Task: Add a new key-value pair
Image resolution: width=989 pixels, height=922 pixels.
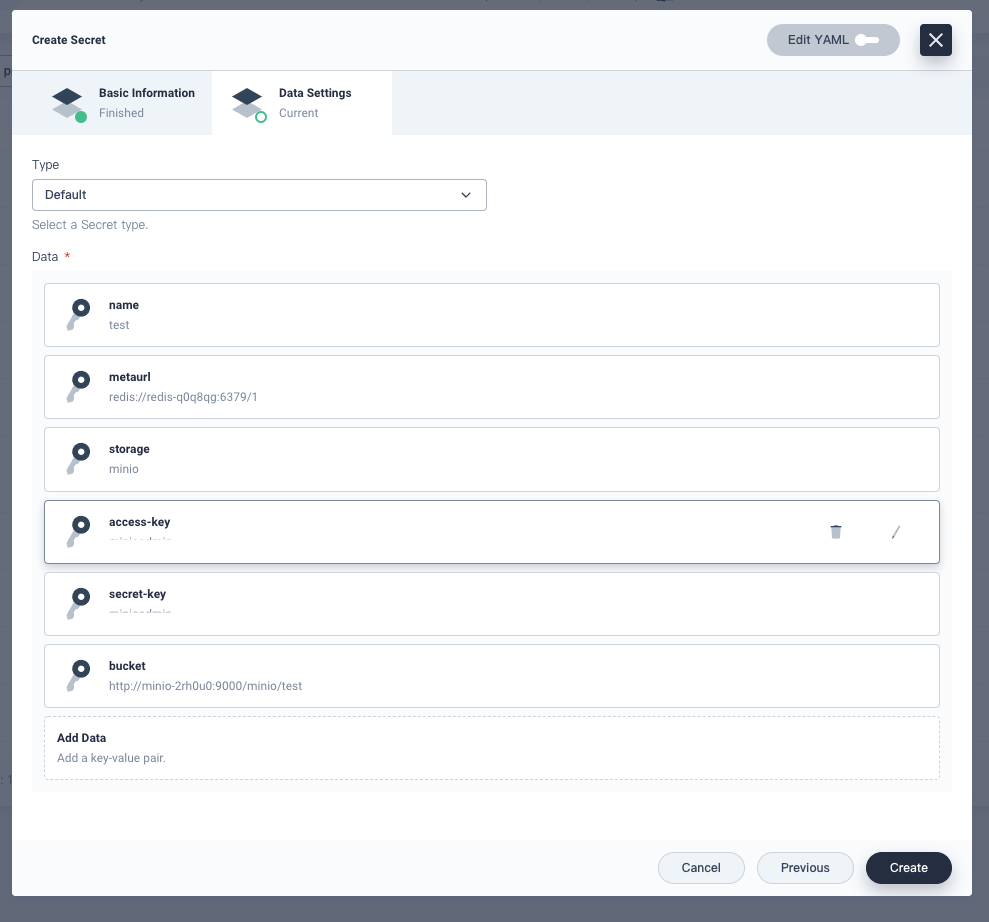Action: (491, 748)
